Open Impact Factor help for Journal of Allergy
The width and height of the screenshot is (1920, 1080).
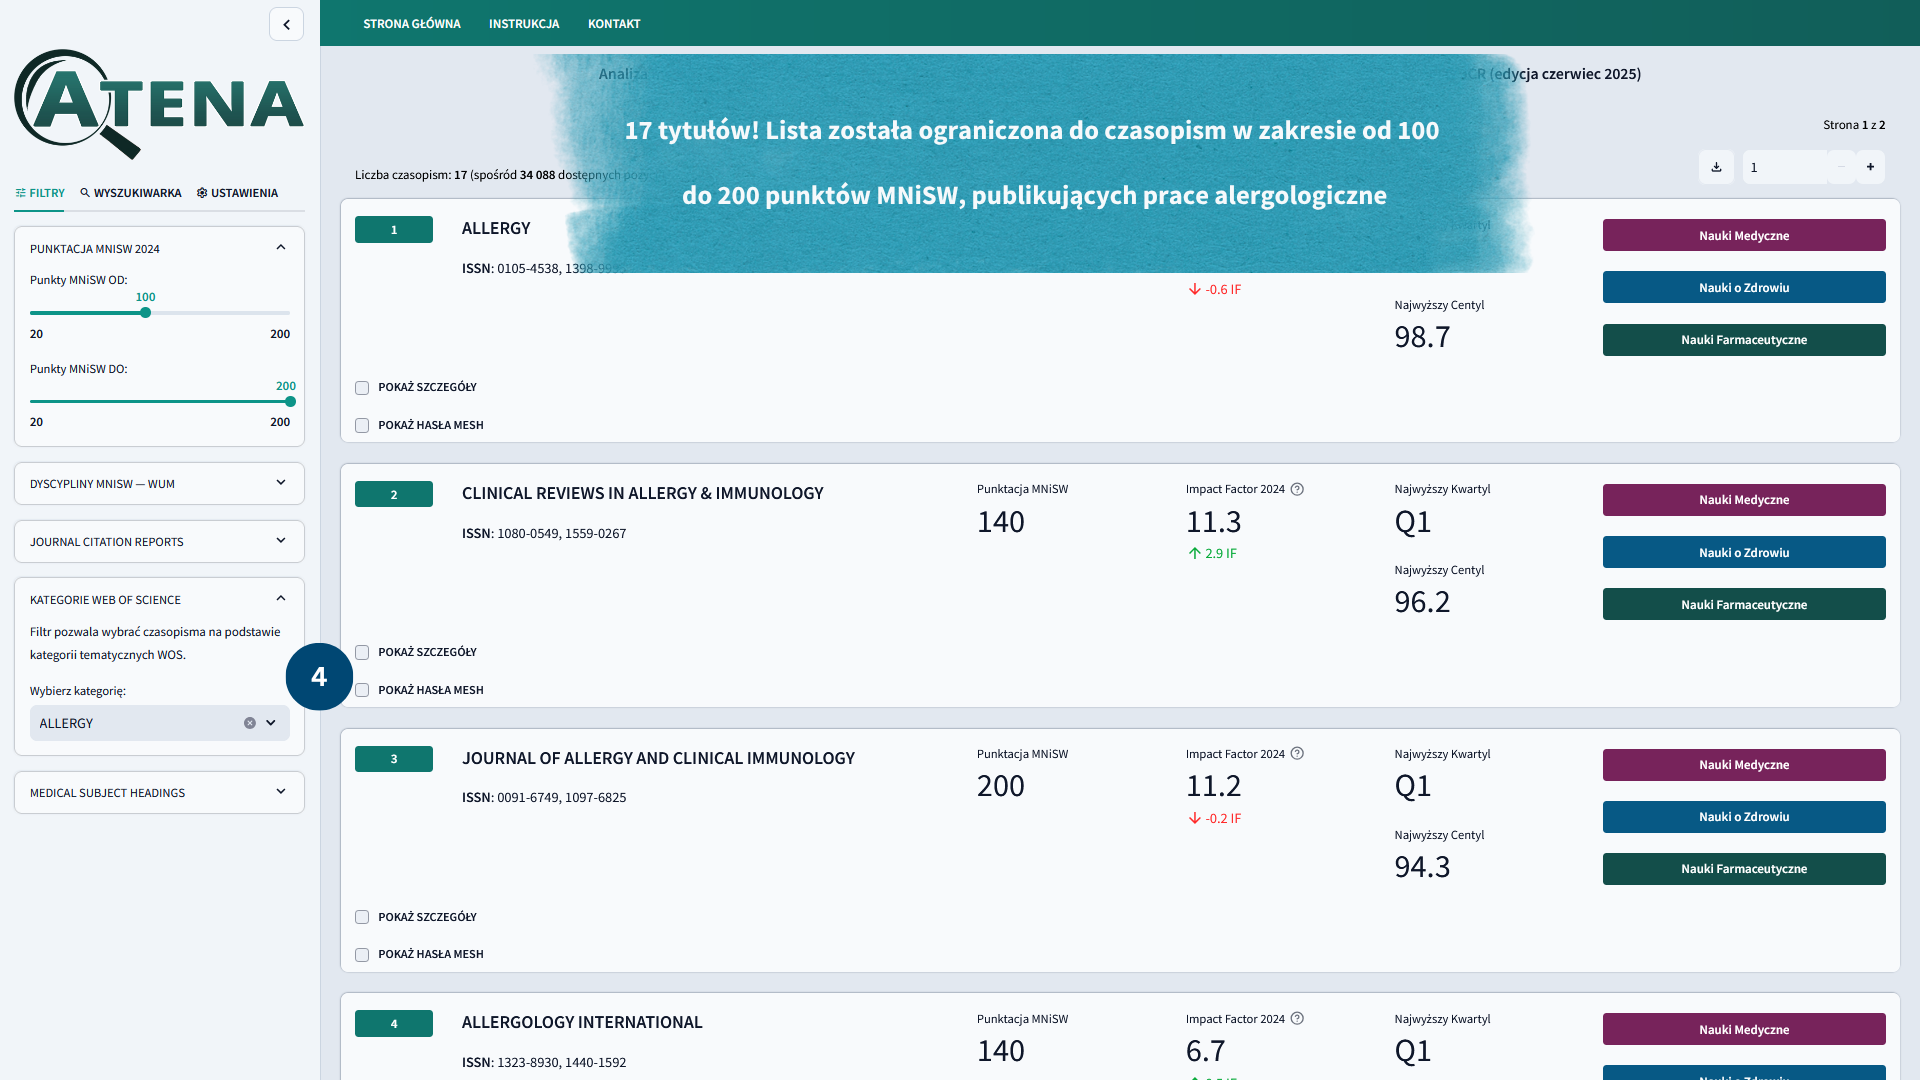[1297, 754]
